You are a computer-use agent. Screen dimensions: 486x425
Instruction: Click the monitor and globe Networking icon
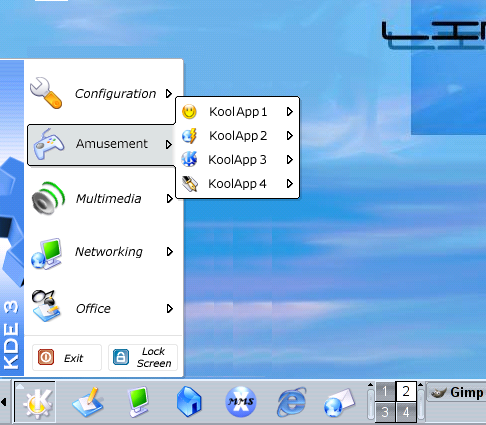click(47, 253)
